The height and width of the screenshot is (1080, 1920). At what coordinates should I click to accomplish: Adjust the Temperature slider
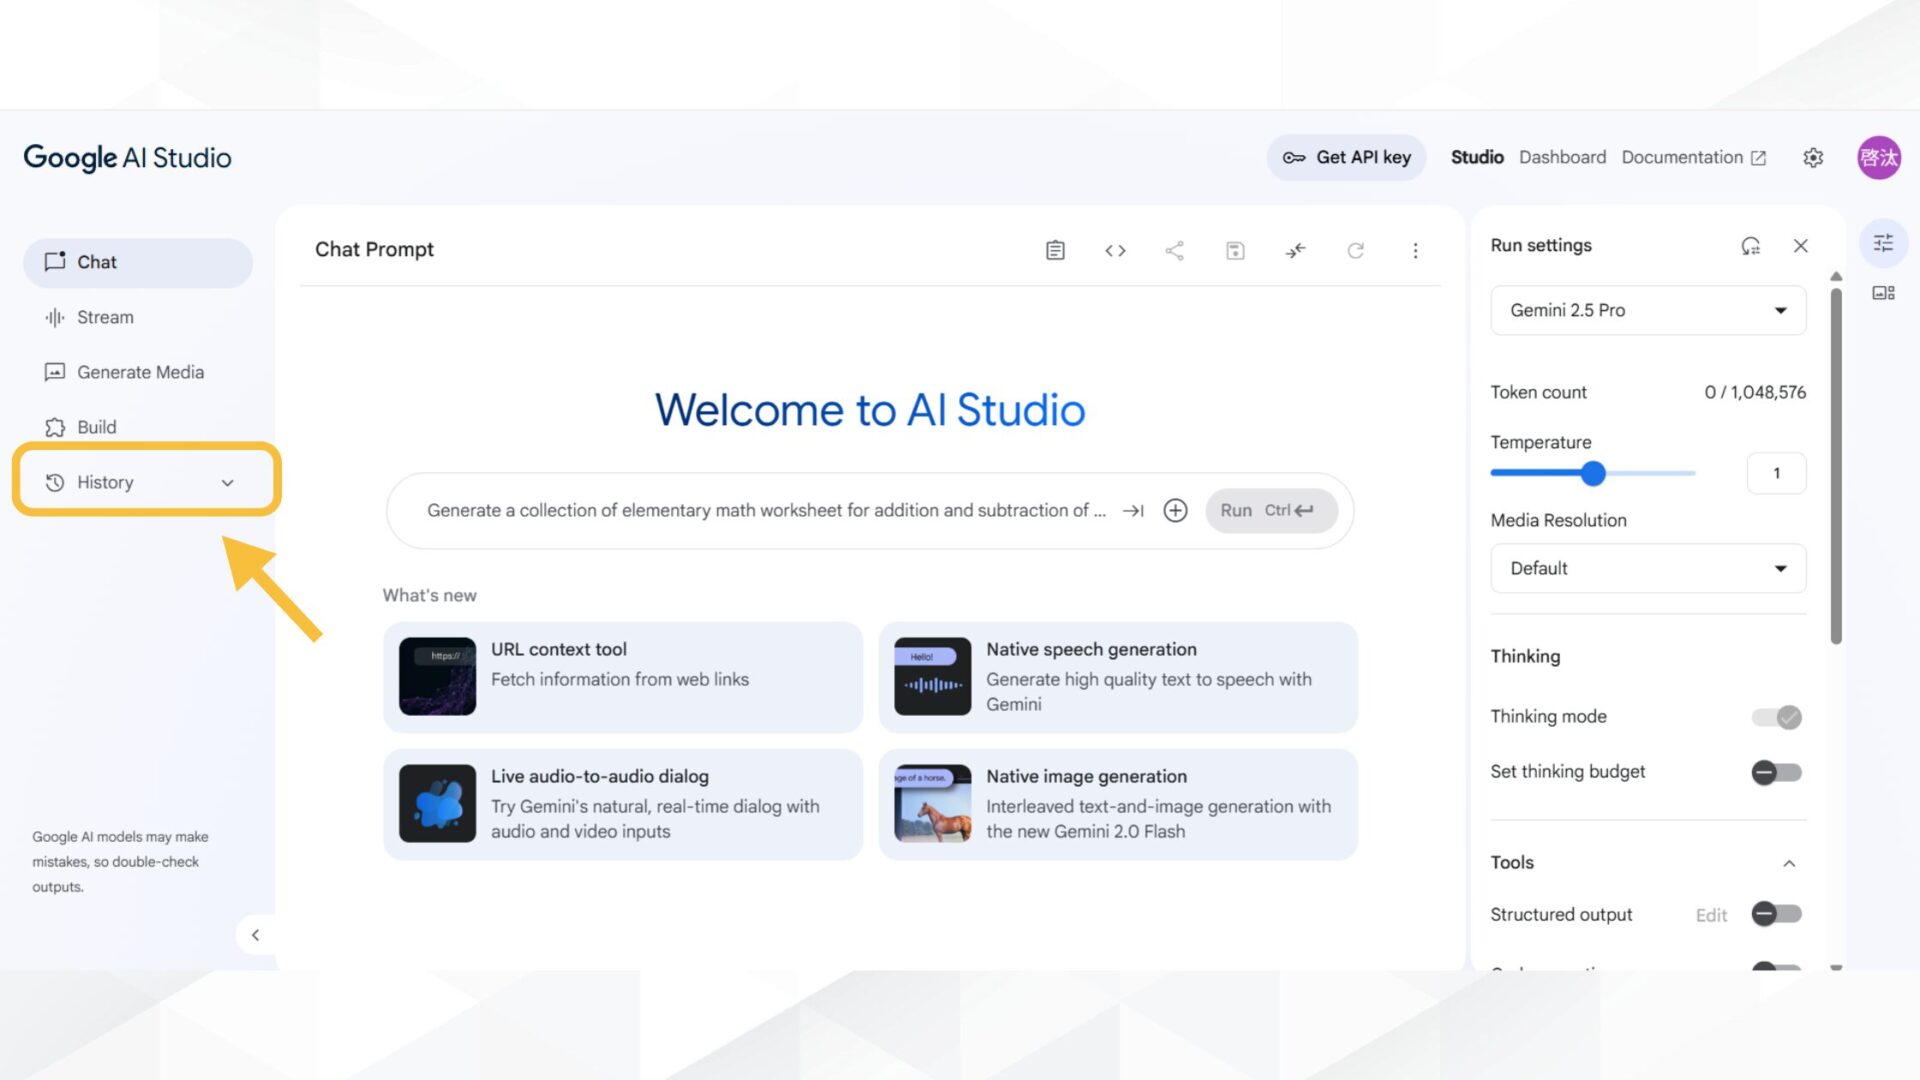pyautogui.click(x=1593, y=474)
